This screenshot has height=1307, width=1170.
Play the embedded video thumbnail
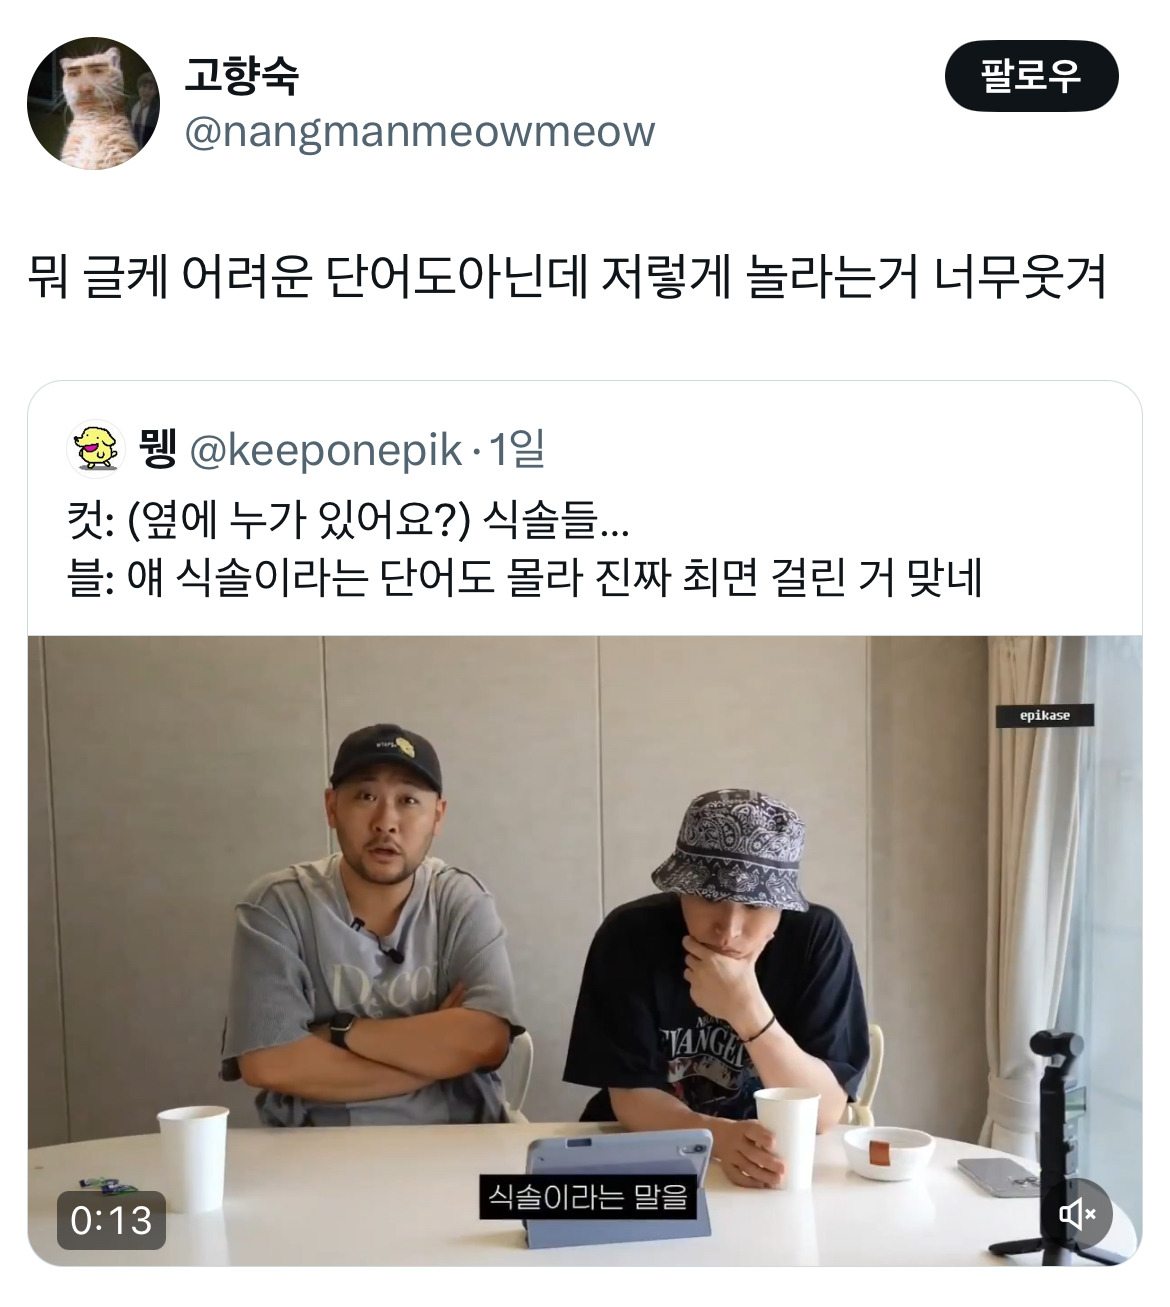585,950
